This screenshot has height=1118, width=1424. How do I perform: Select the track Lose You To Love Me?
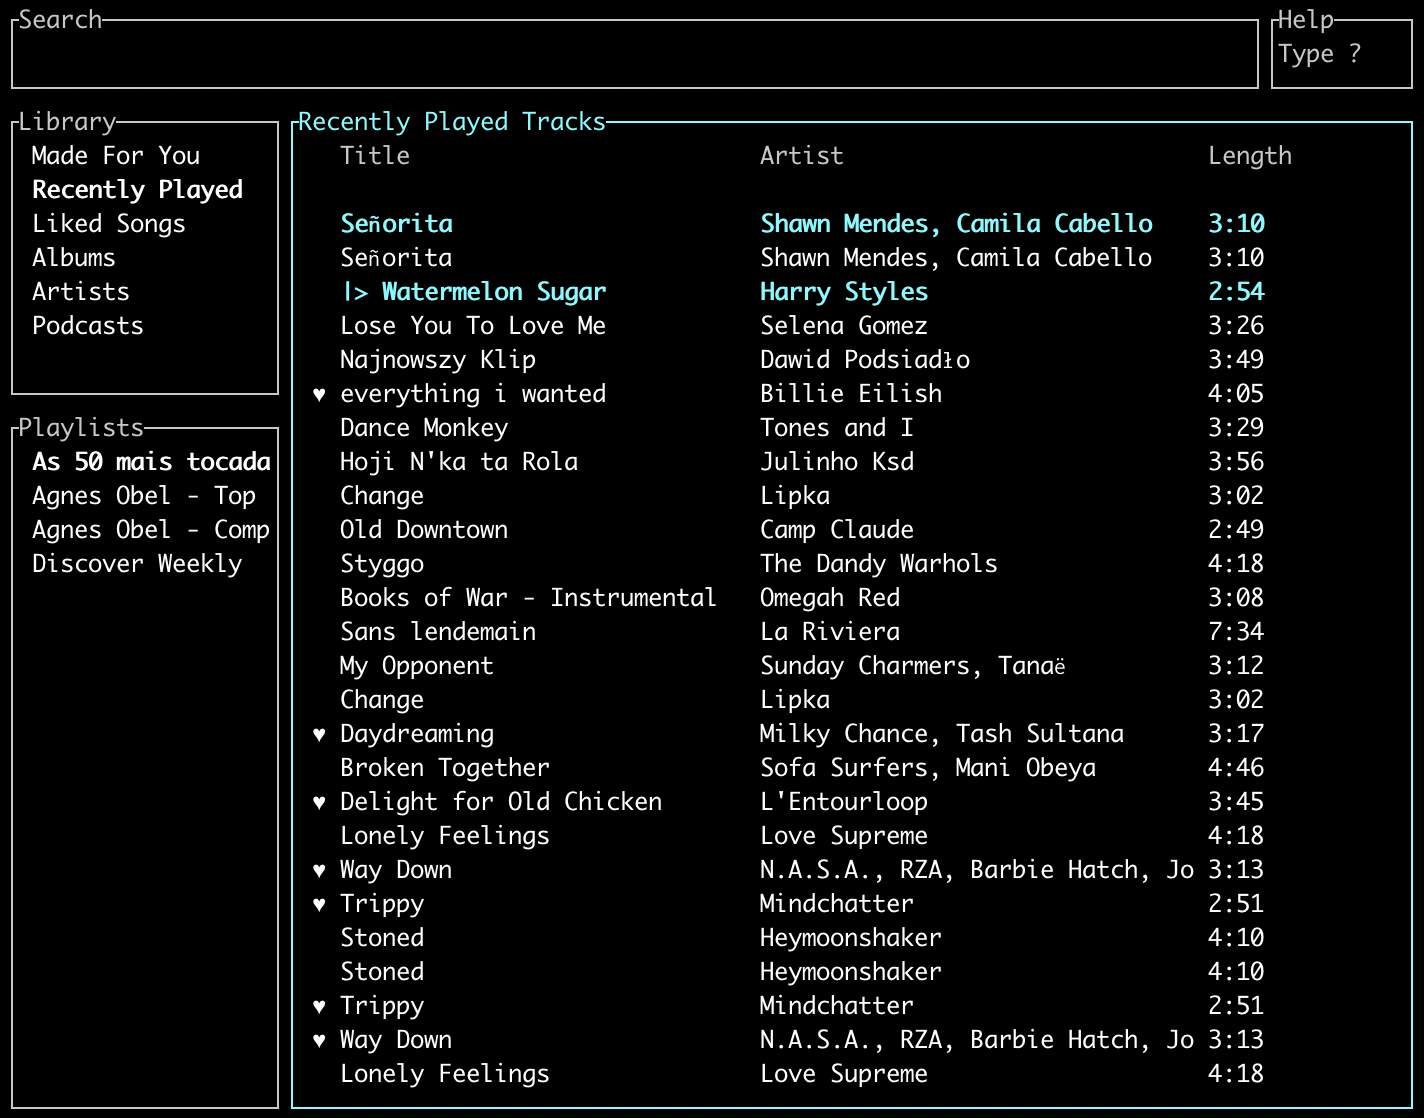click(473, 326)
